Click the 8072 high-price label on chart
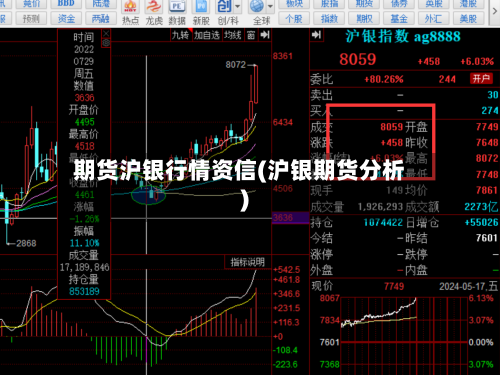This screenshot has height=375, width=500. [x=235, y=65]
